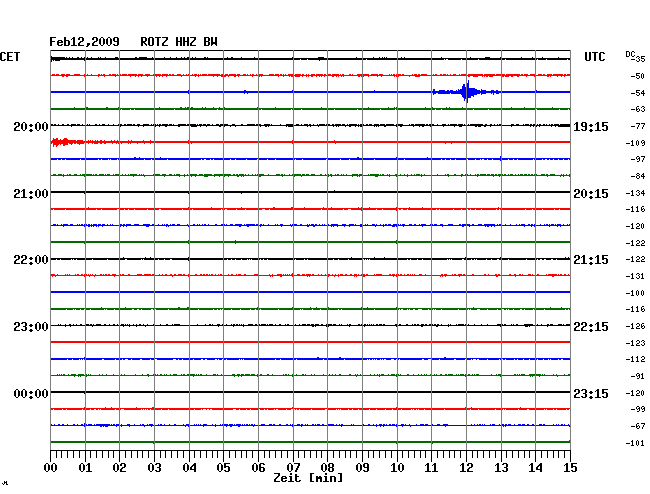Viewport: 650px width, 494px height.
Task: Select the DC offset value -131
Action: (635, 276)
